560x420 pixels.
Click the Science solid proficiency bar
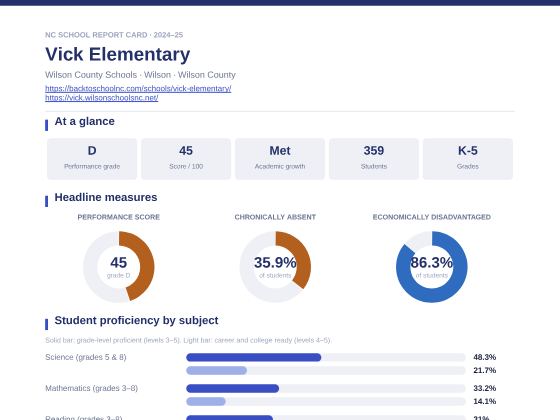254,357
